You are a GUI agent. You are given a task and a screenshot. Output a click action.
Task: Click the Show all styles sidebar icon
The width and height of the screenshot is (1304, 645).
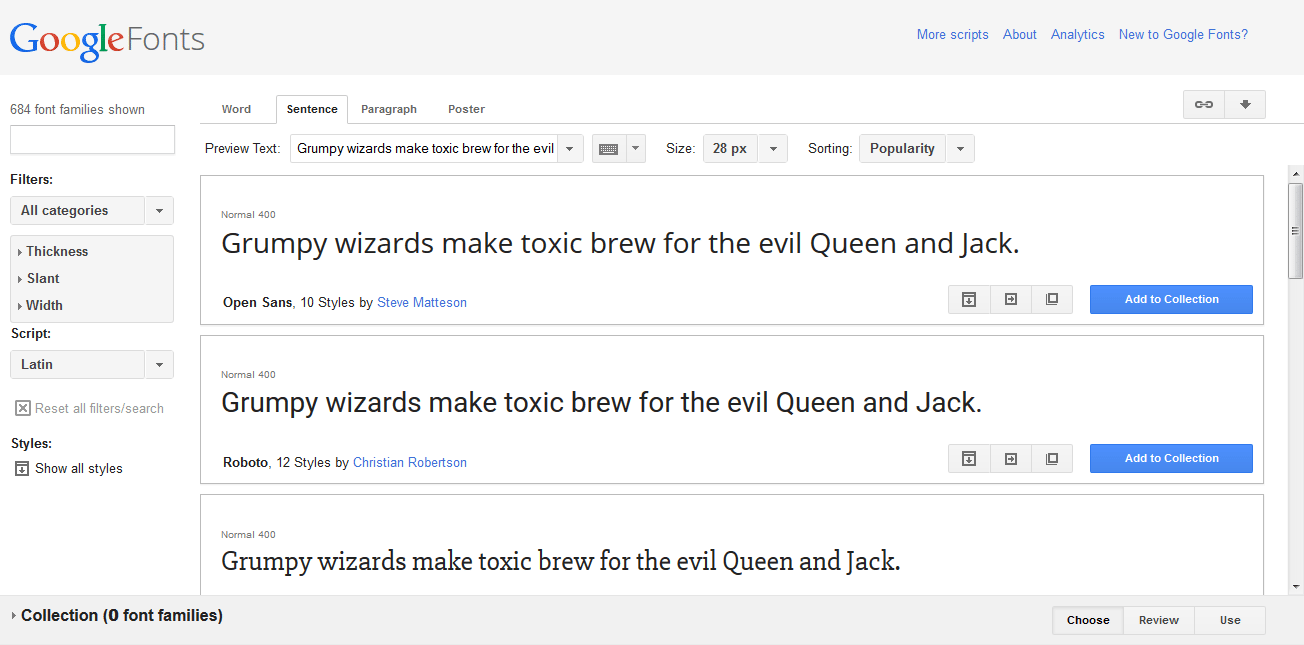click(x=22, y=468)
